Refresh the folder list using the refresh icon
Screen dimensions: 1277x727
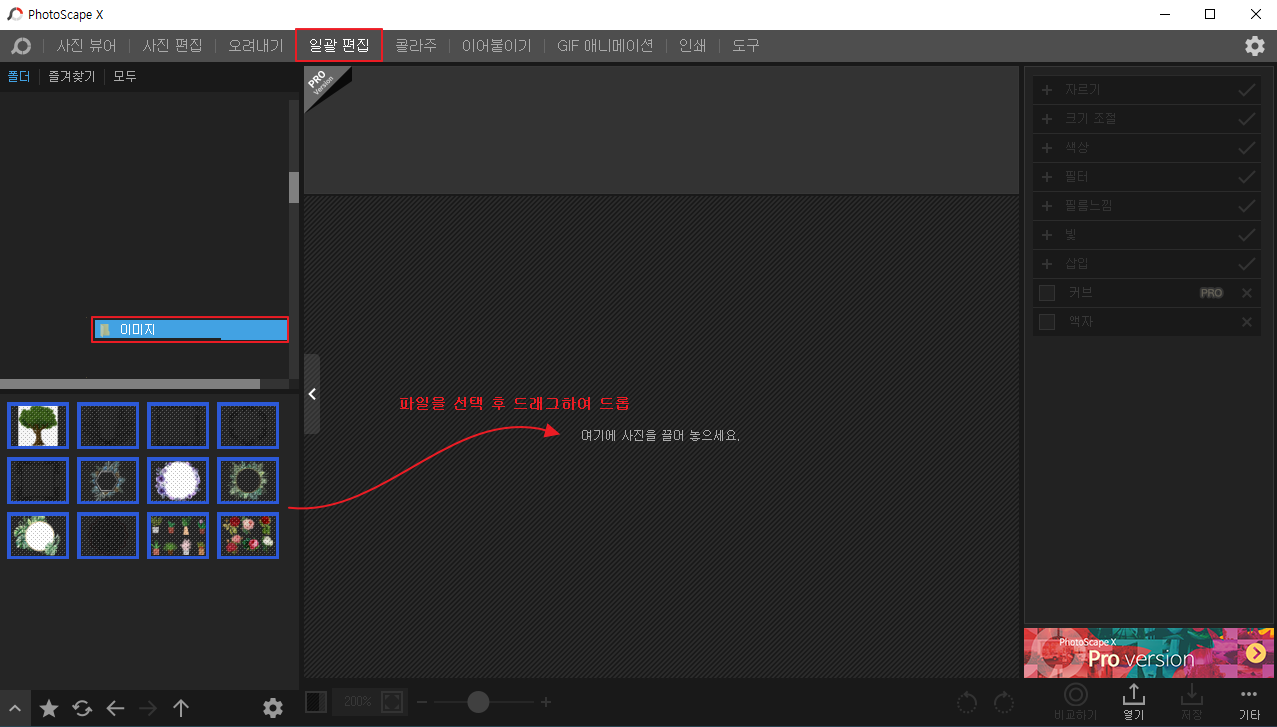tap(81, 708)
